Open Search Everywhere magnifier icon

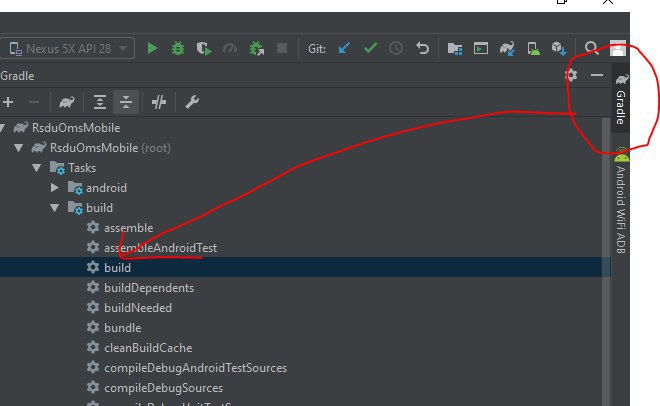coord(592,48)
